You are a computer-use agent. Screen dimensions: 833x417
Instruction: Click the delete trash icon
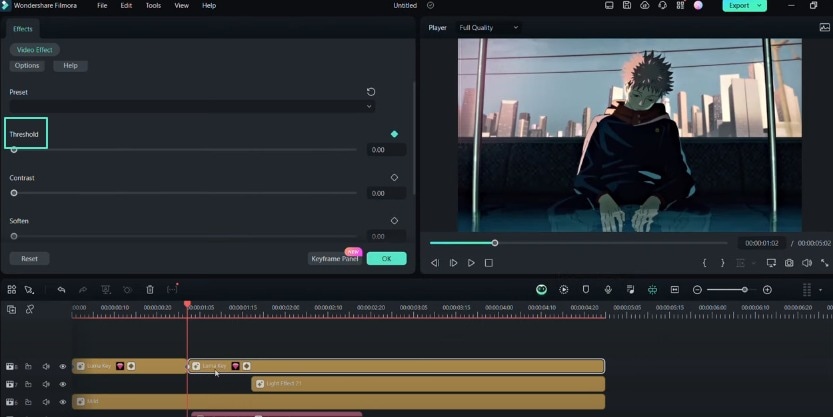click(150, 290)
